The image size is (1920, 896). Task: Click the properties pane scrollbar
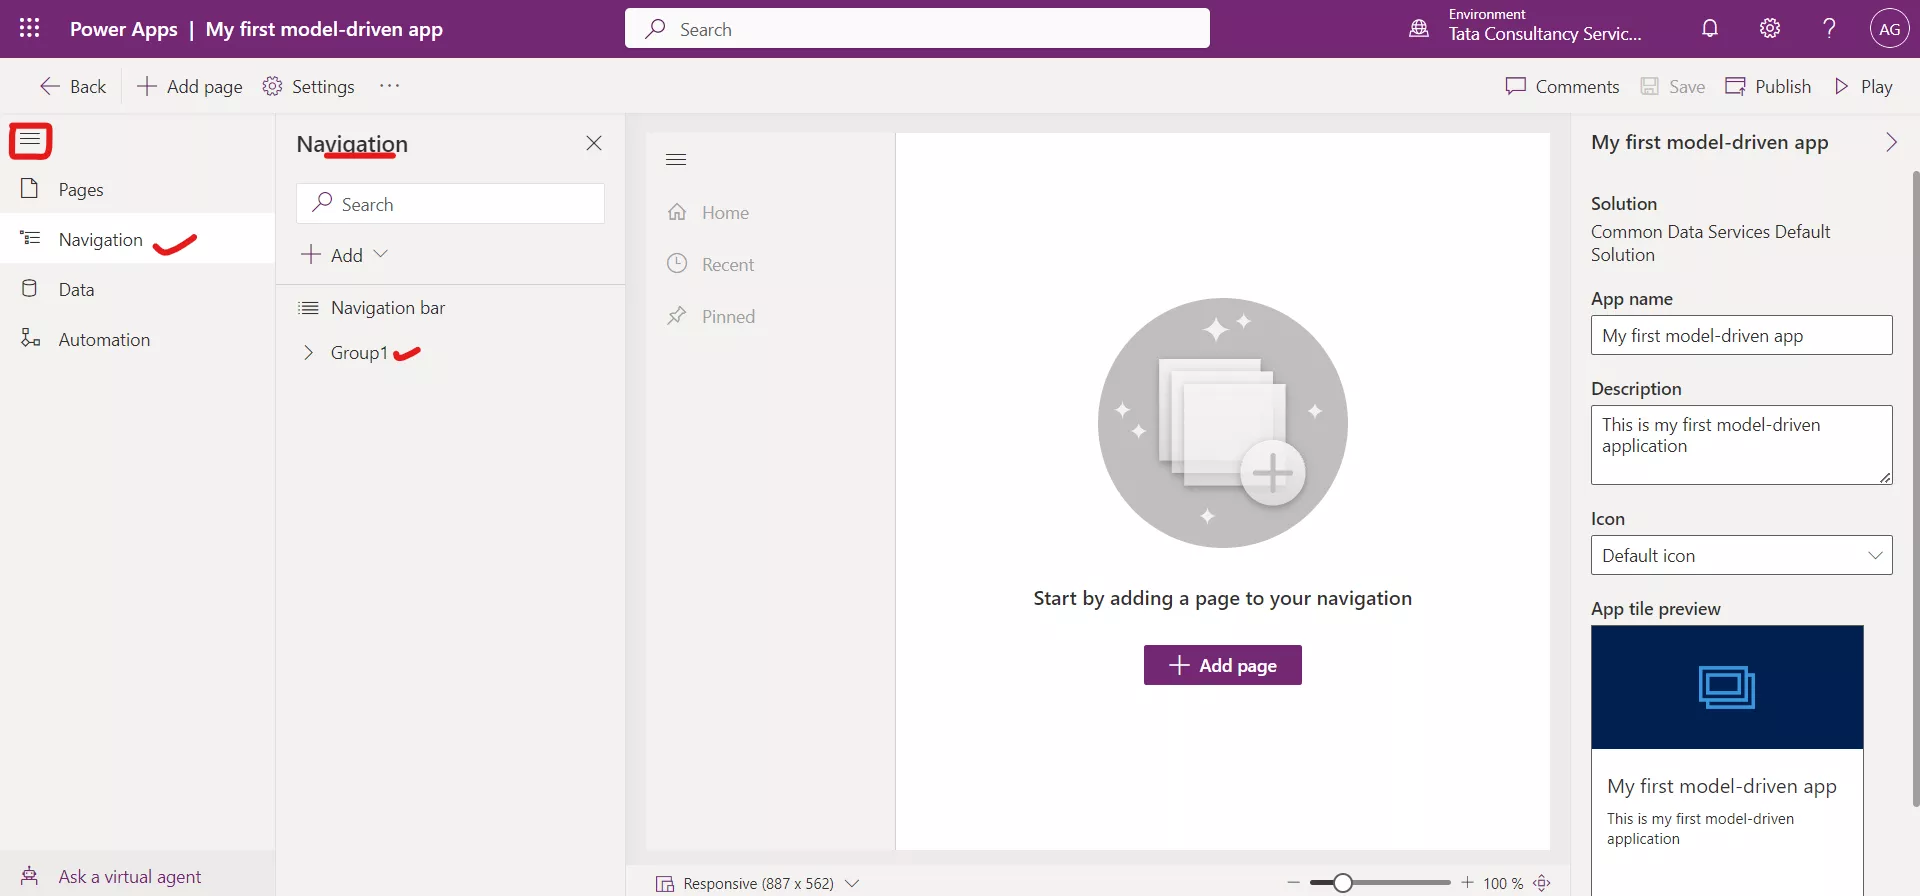[x=1915, y=488]
